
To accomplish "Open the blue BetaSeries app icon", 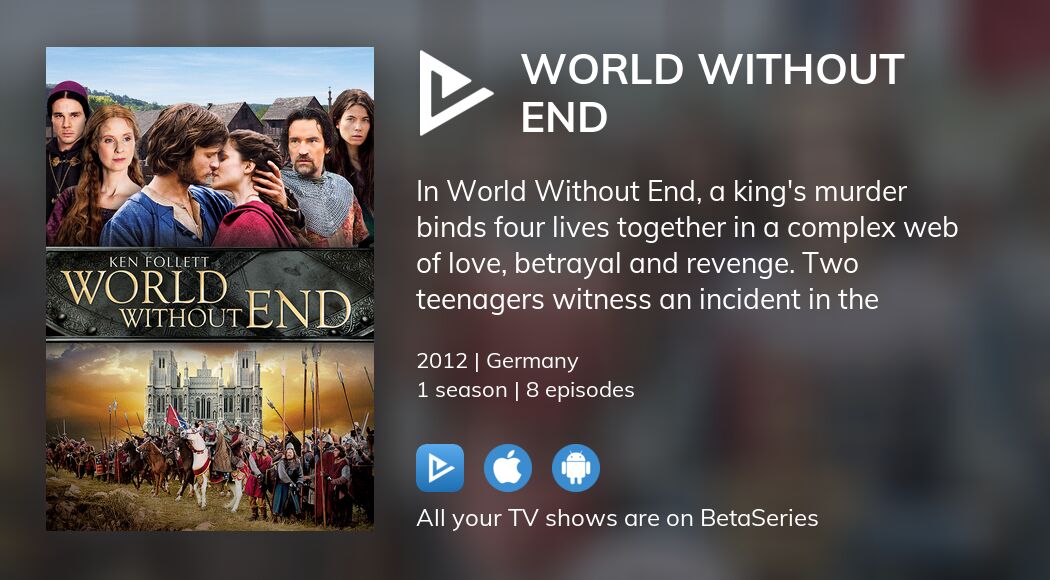I will tap(440, 468).
